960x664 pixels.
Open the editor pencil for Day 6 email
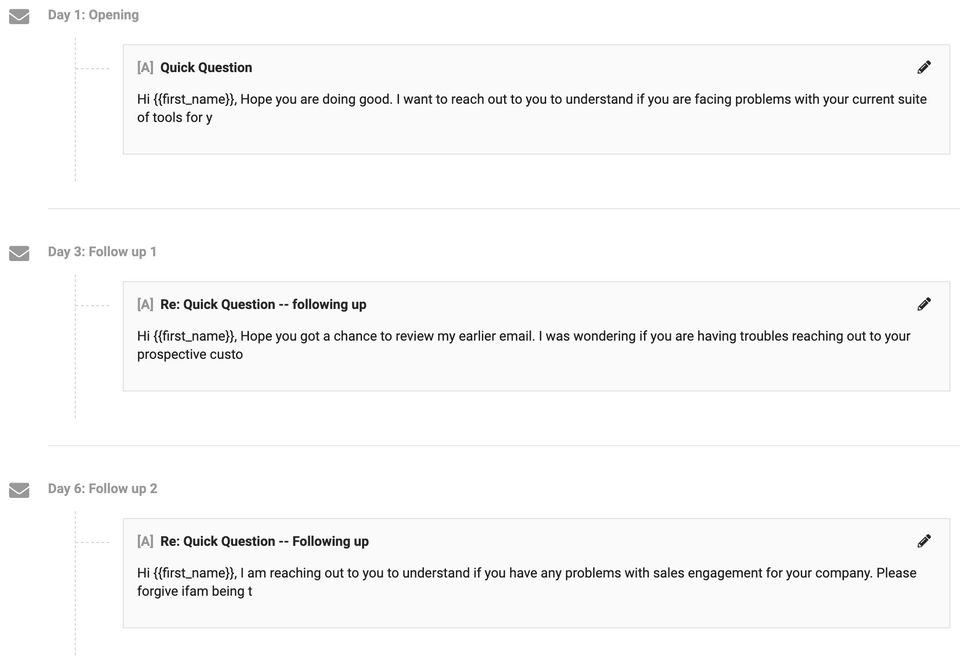(924, 541)
